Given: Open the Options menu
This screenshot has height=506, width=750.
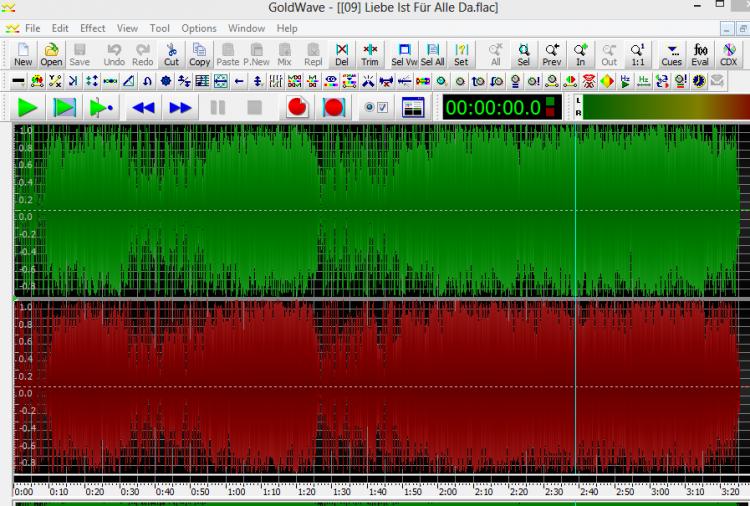Looking at the screenshot, I should coord(199,28).
